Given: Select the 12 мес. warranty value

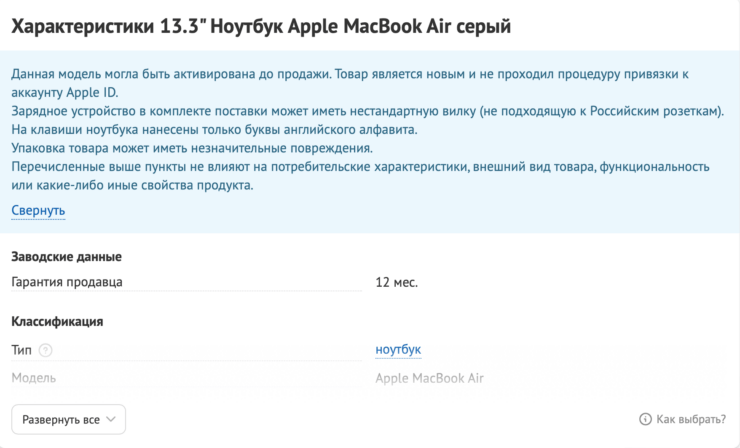Looking at the screenshot, I should 396,282.
